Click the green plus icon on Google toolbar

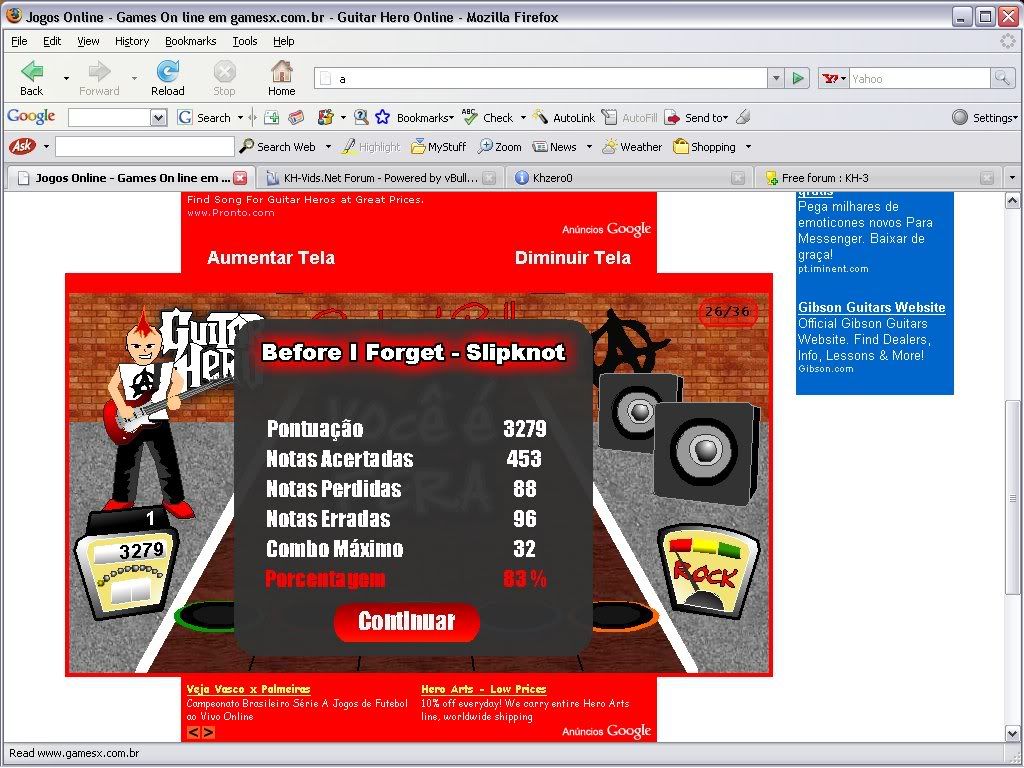click(x=272, y=118)
